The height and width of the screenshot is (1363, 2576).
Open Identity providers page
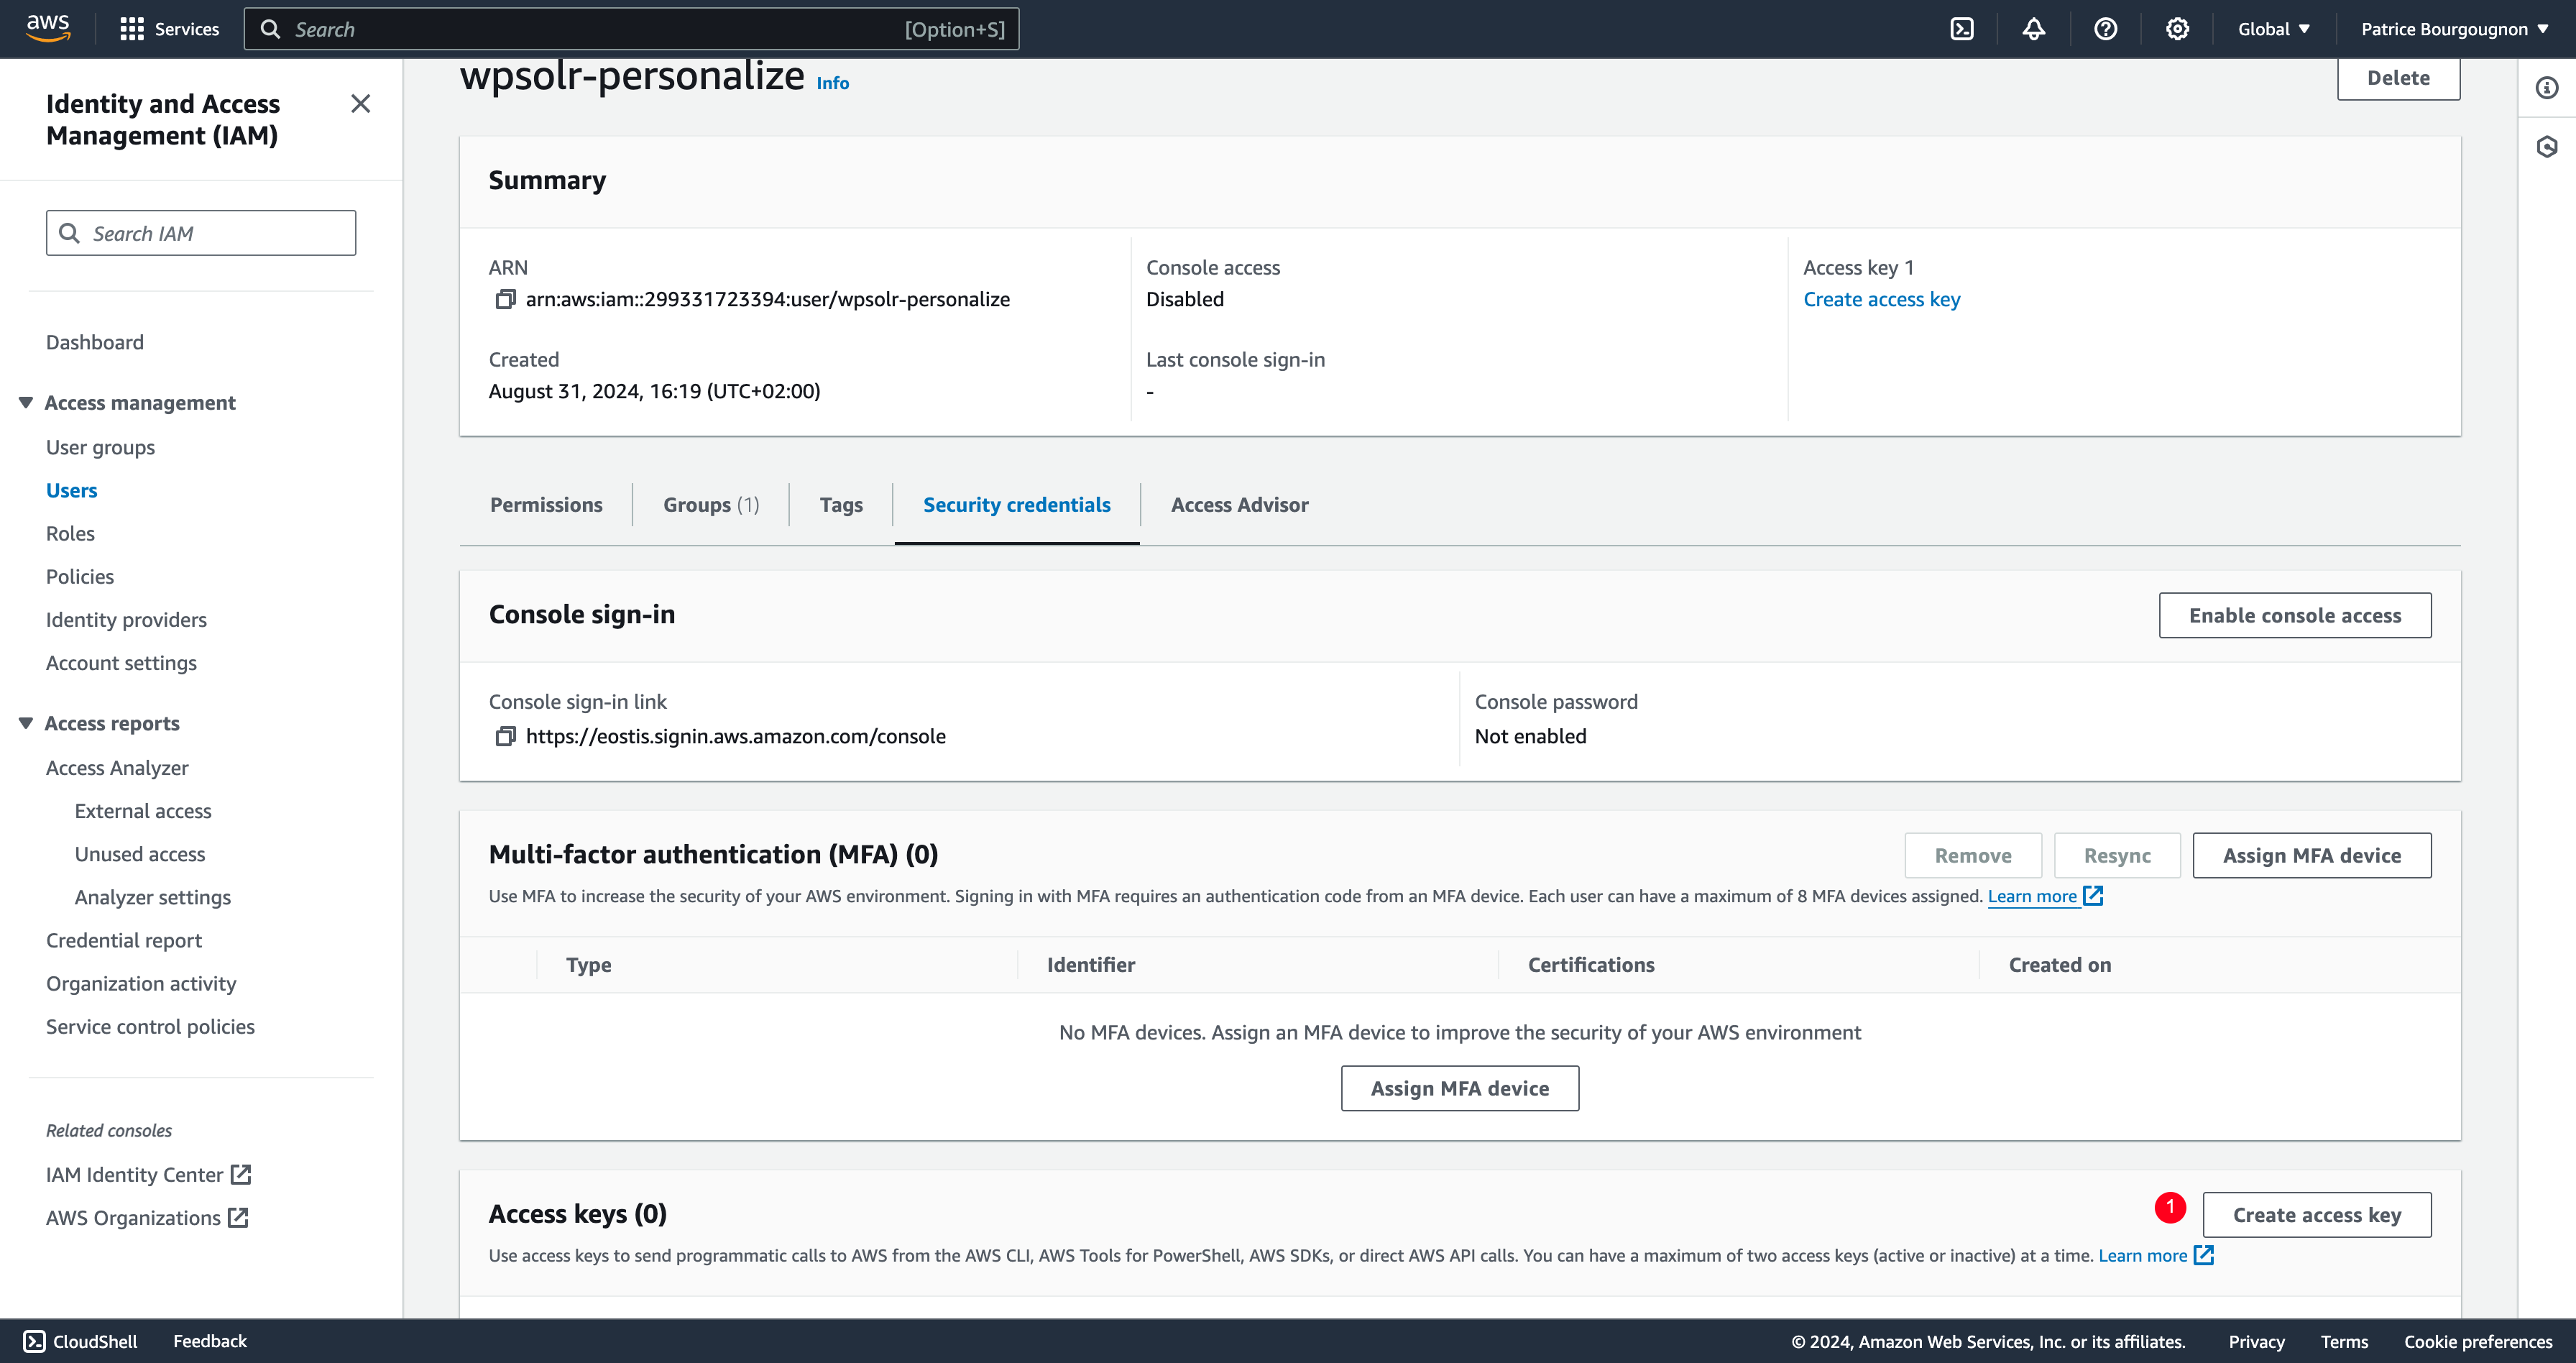[126, 619]
